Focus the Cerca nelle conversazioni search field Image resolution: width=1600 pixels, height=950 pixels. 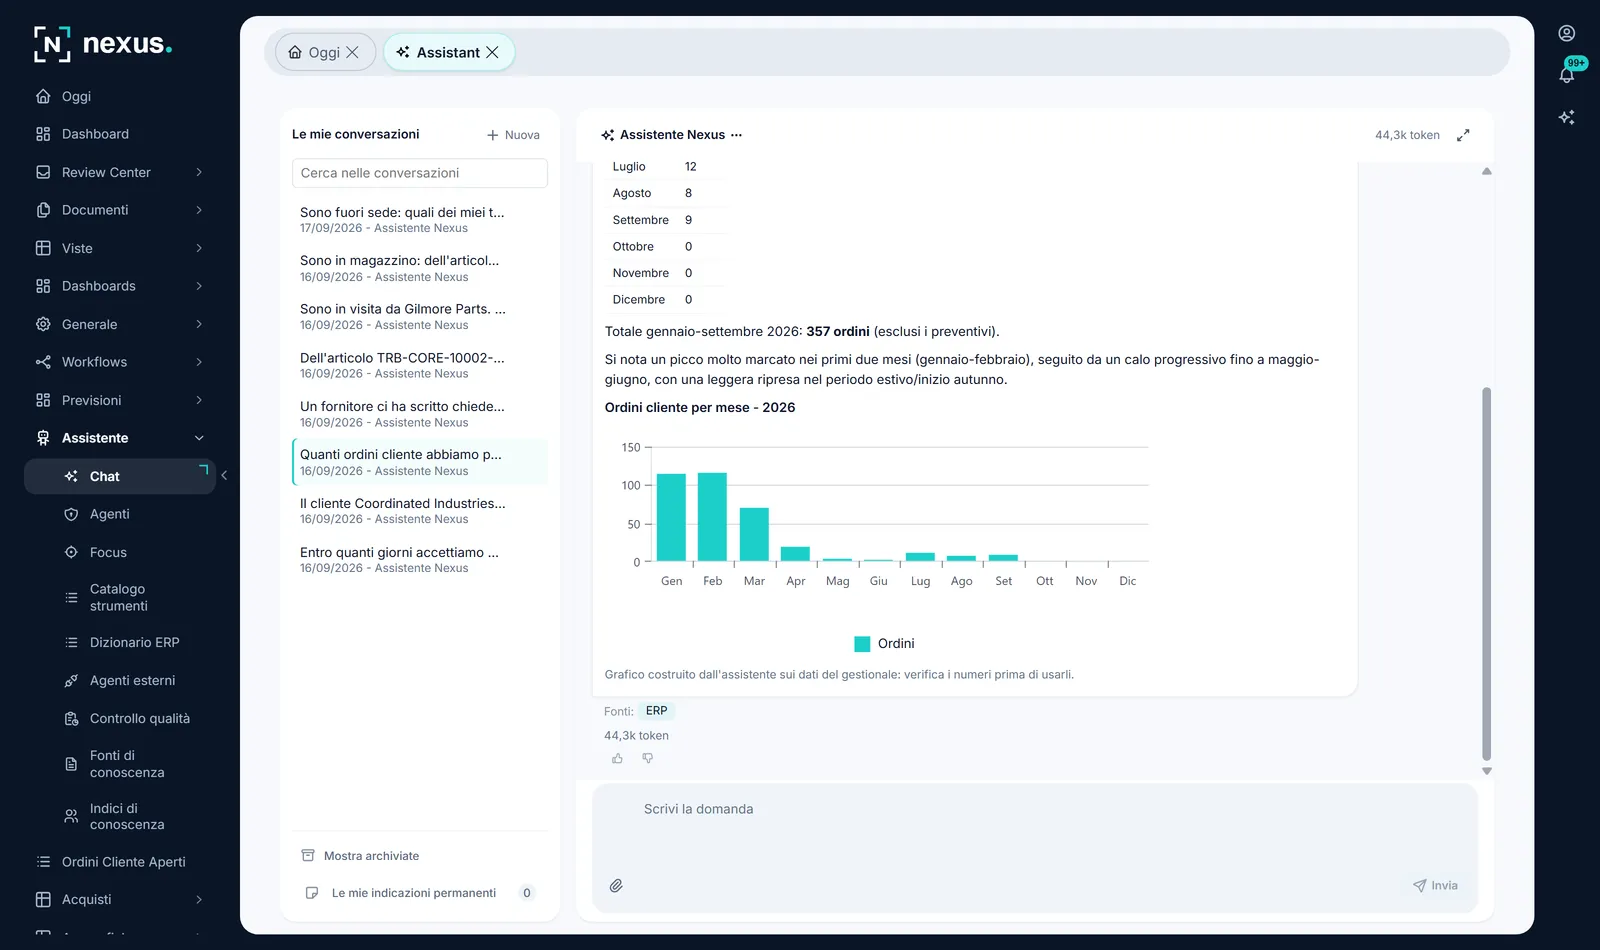pyautogui.click(x=420, y=173)
